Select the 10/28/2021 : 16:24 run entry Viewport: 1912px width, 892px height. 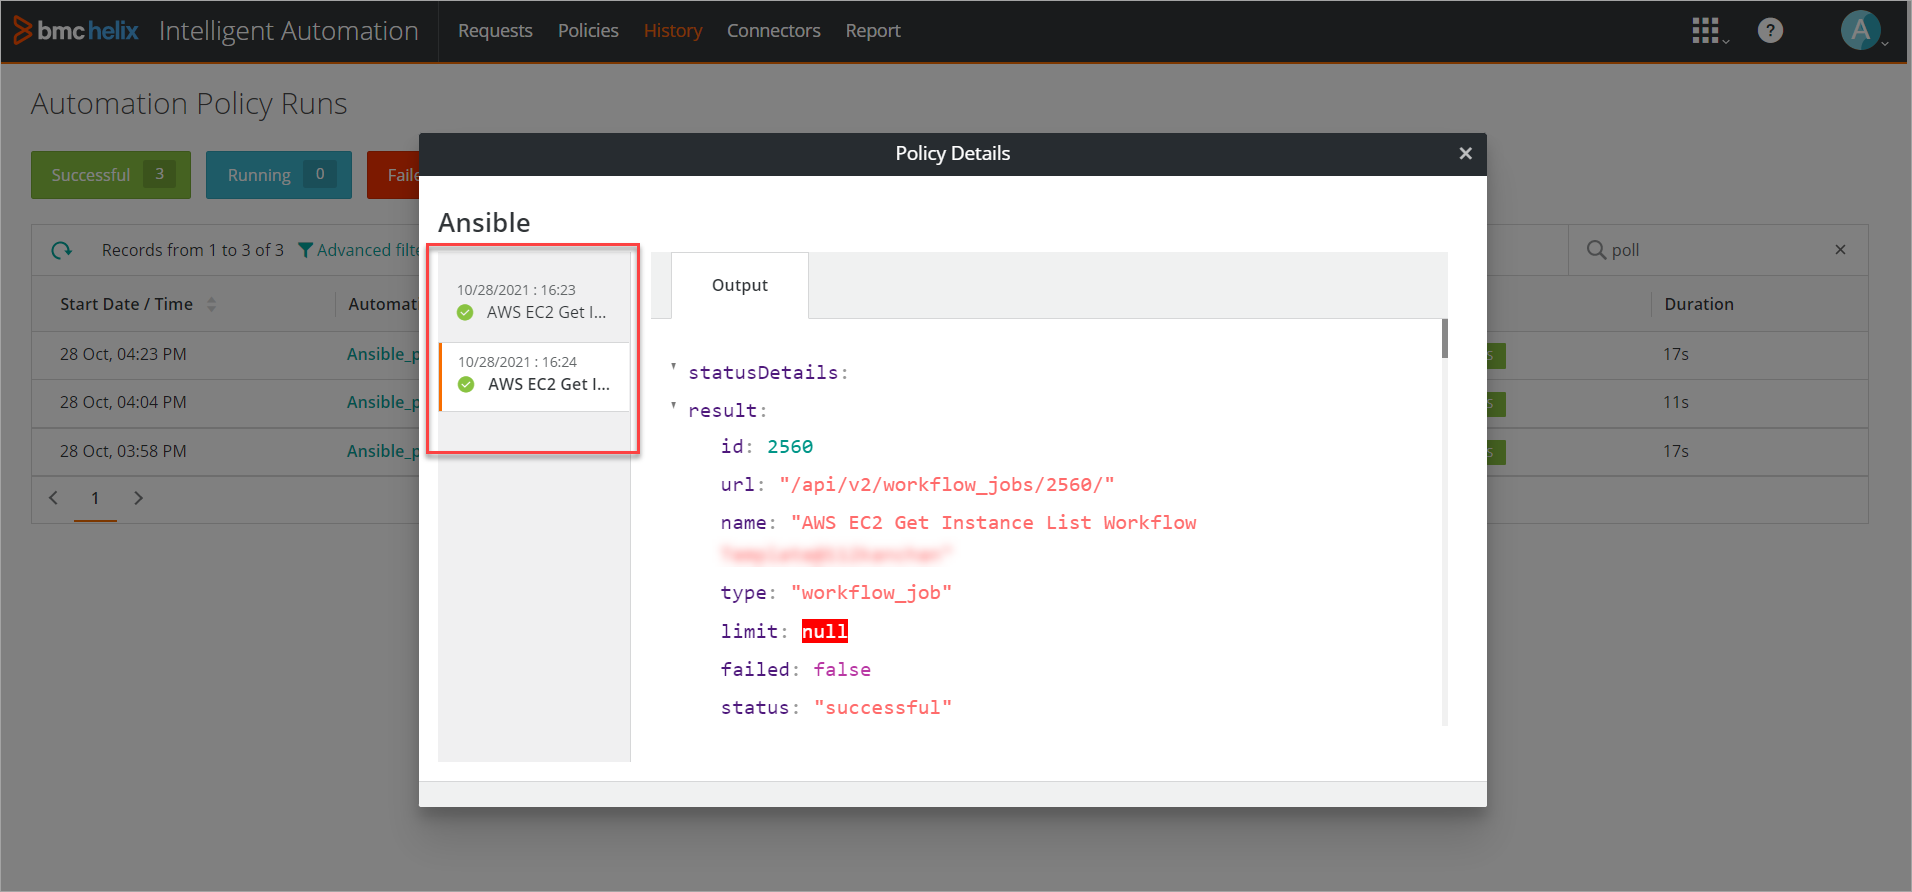coord(534,376)
